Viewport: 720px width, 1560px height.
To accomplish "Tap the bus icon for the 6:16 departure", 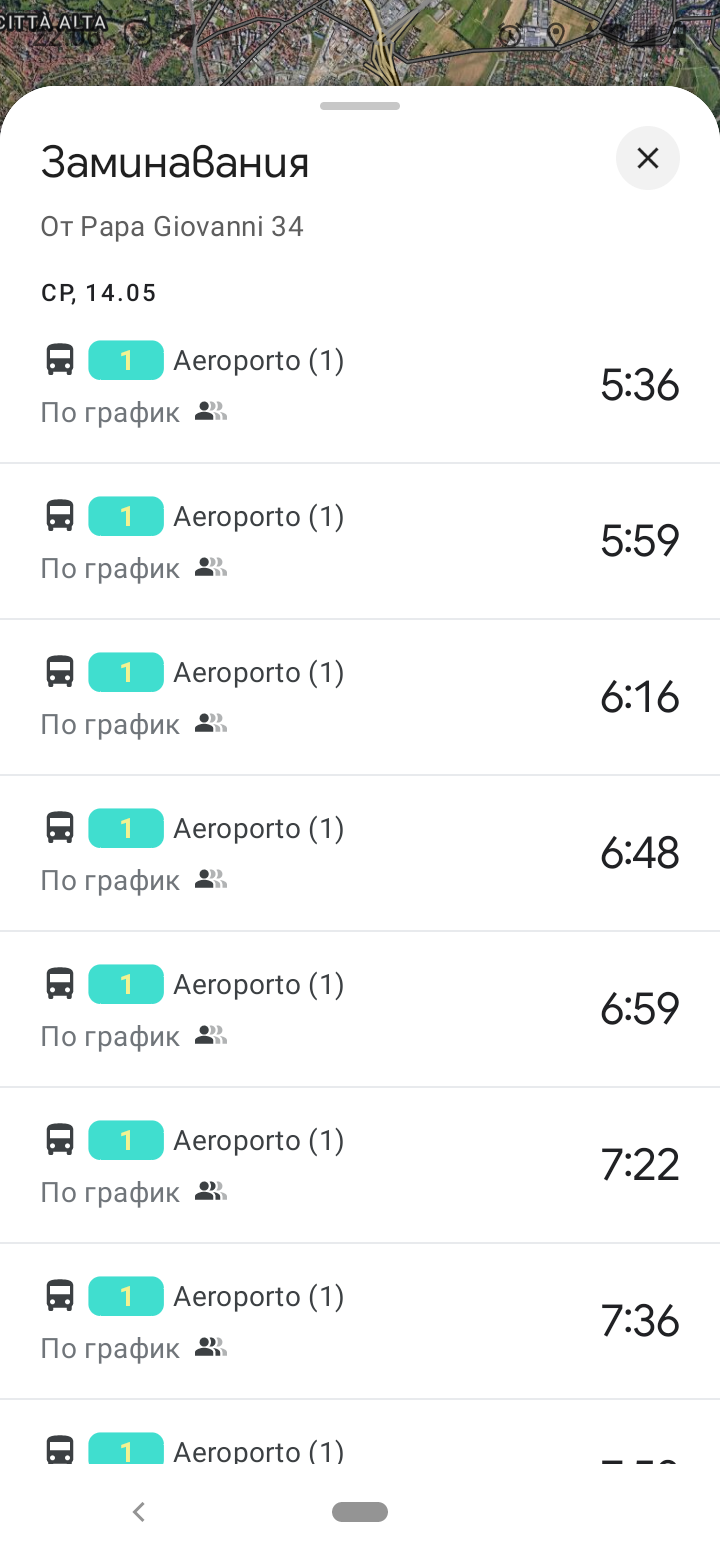I will click(60, 672).
